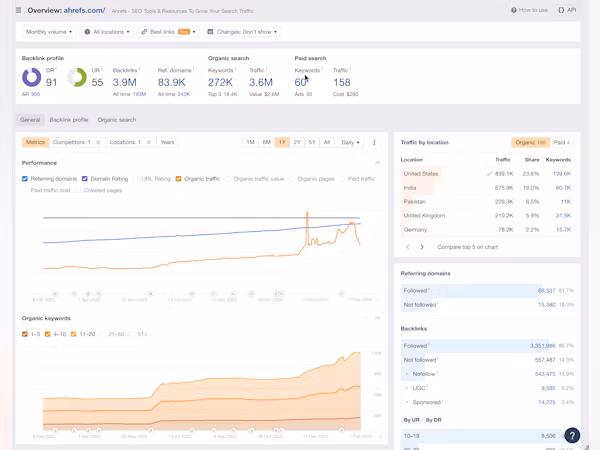Set chart range to 1Y
The height and width of the screenshot is (450, 600).
click(282, 142)
